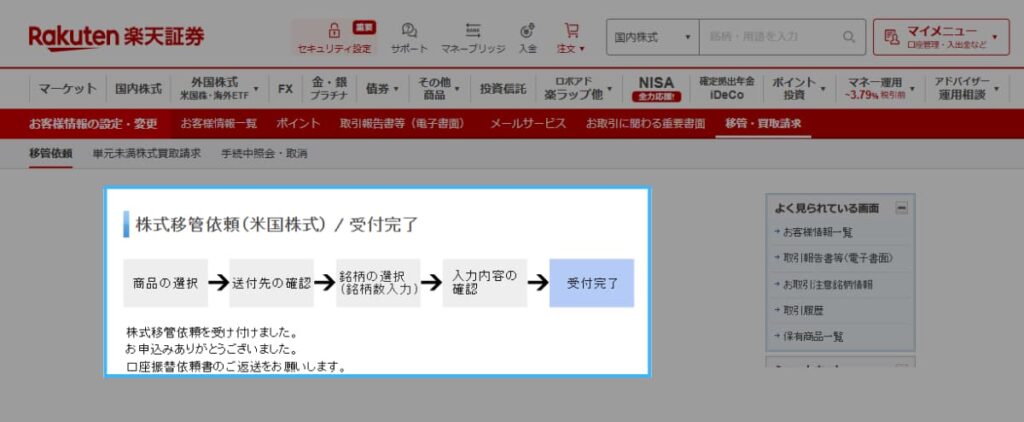Expand the マネー運用 menu

[879, 88]
